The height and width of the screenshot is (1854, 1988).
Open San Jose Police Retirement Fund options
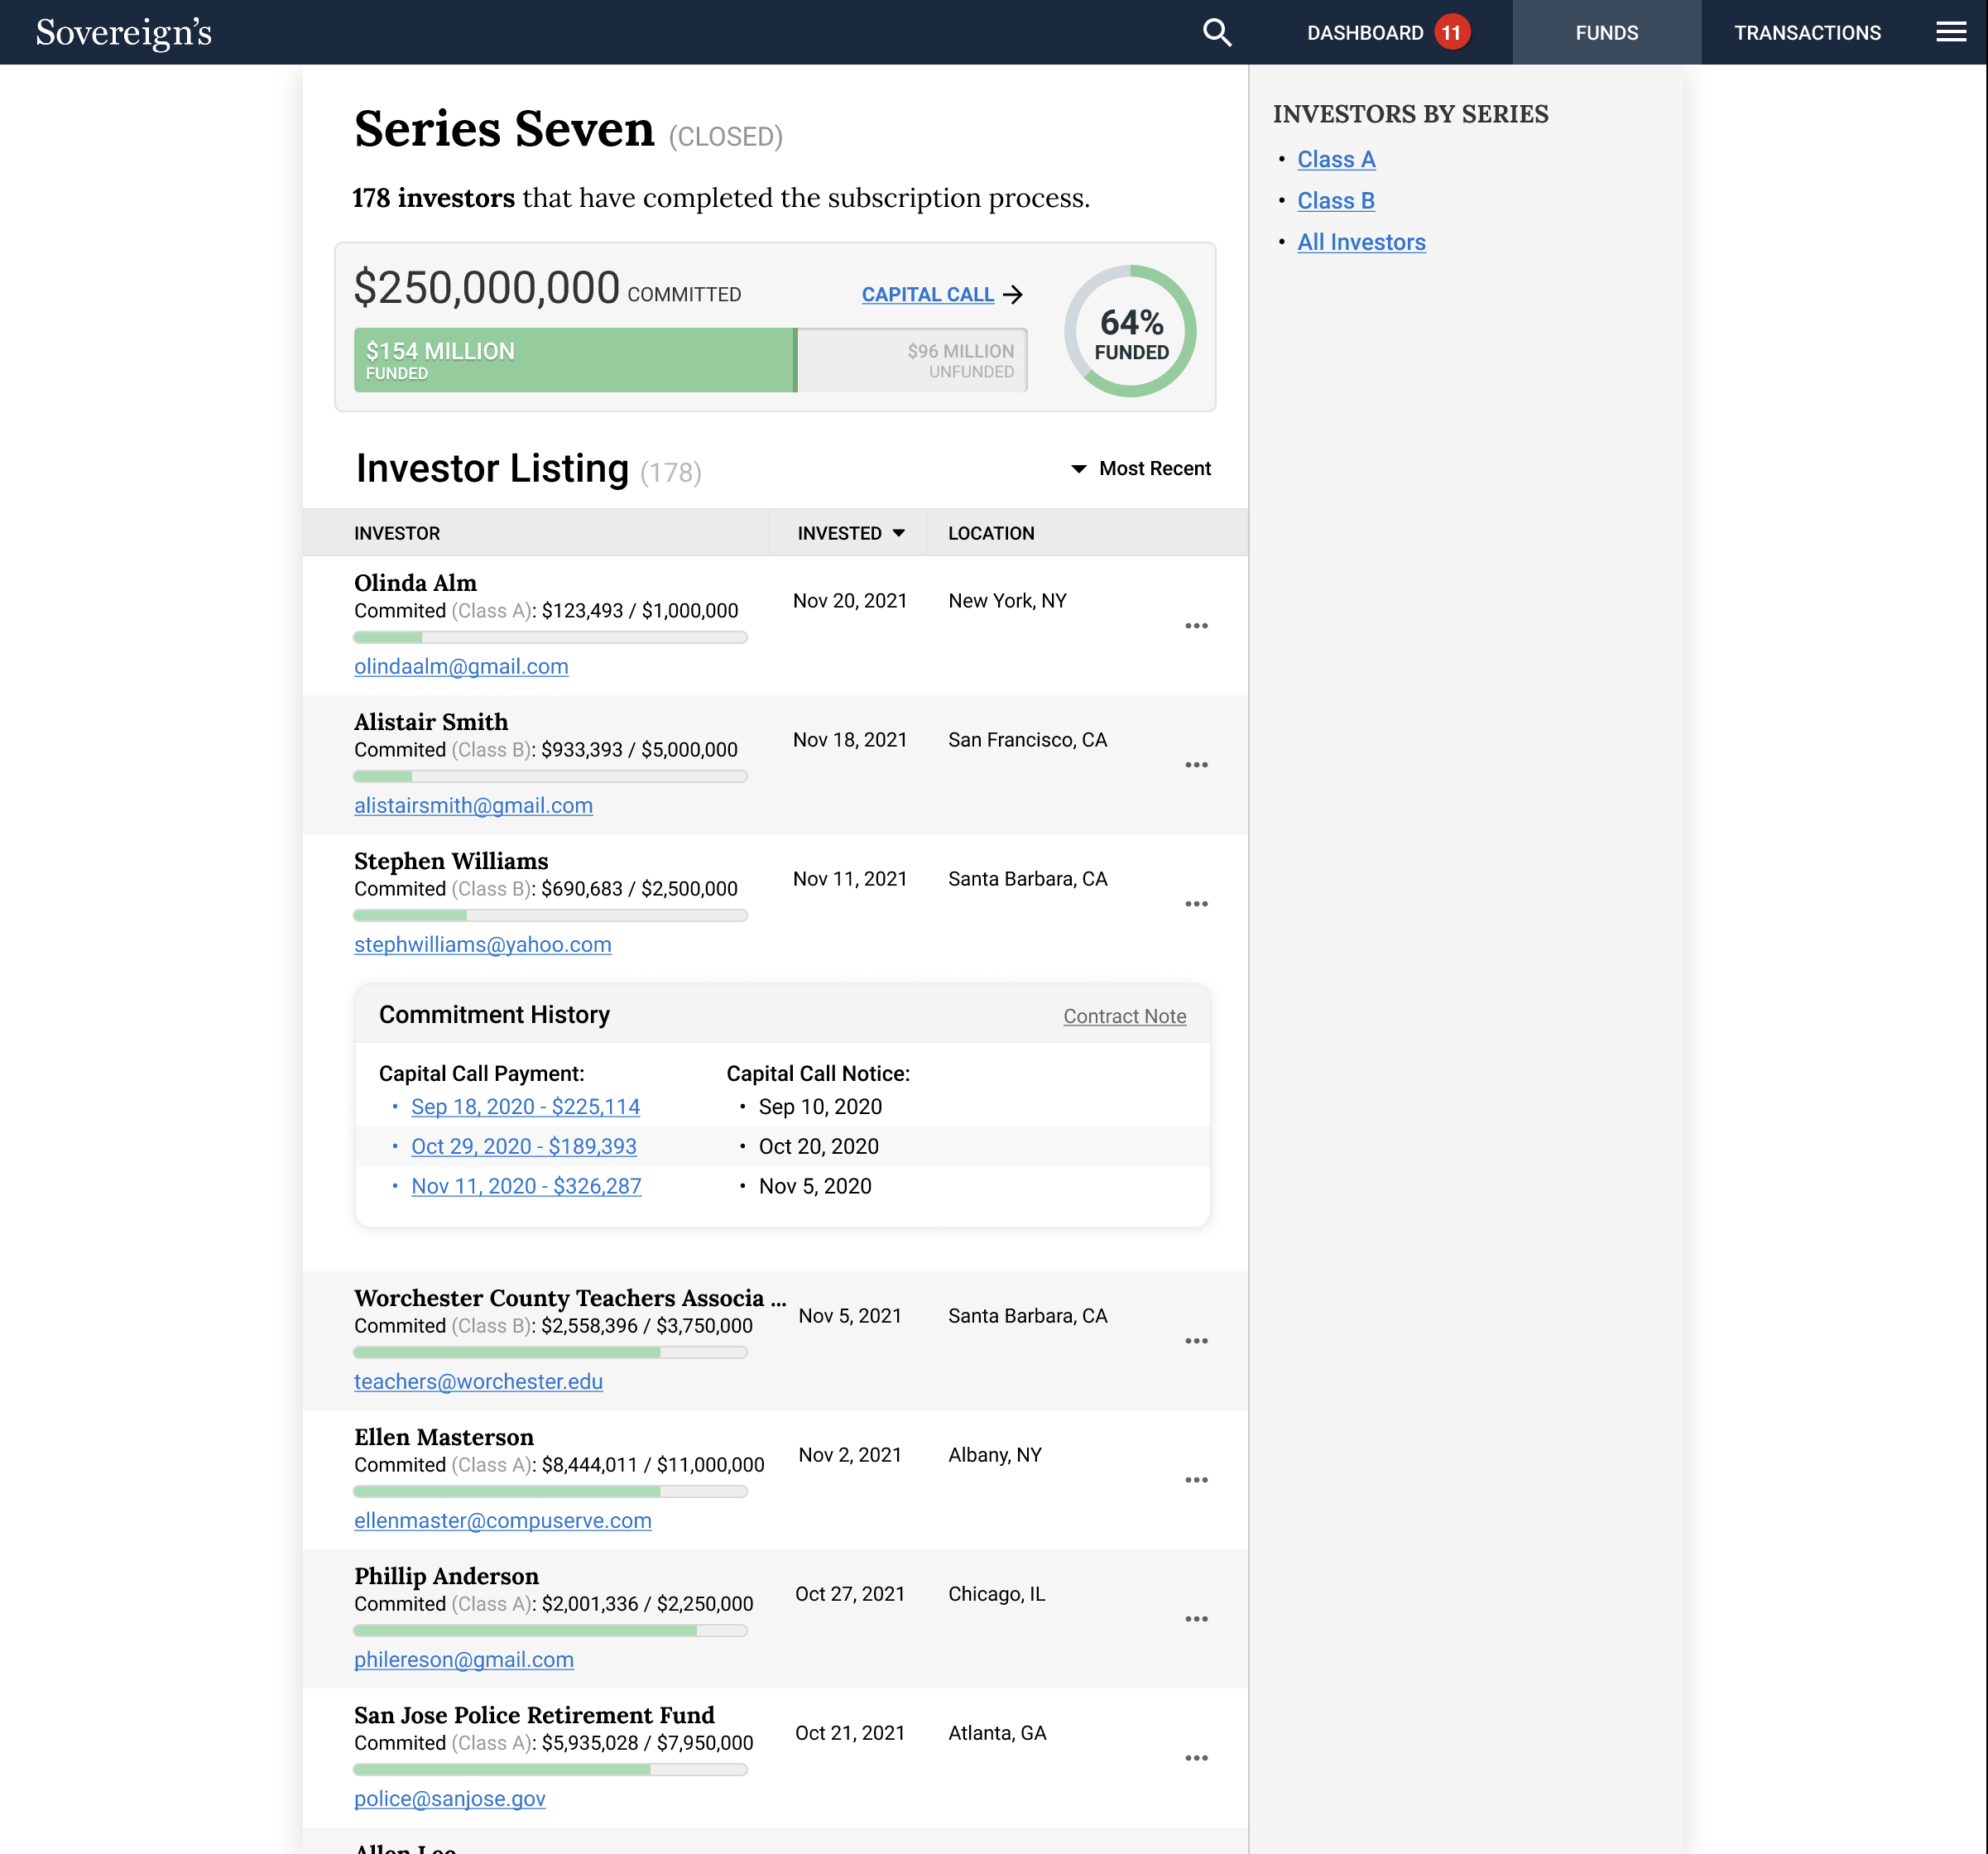pyautogui.click(x=1196, y=1758)
